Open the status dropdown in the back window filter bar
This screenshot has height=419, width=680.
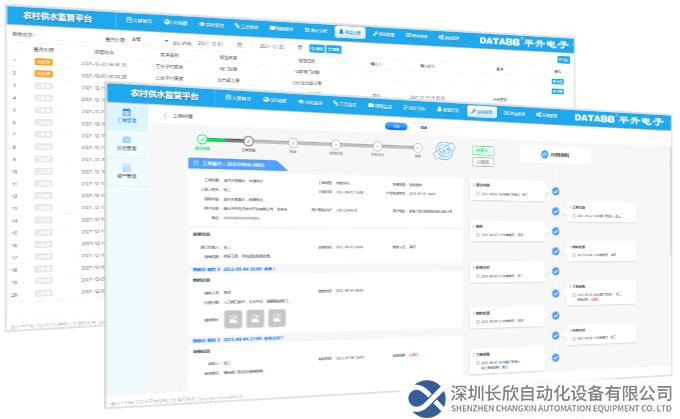(x=145, y=39)
